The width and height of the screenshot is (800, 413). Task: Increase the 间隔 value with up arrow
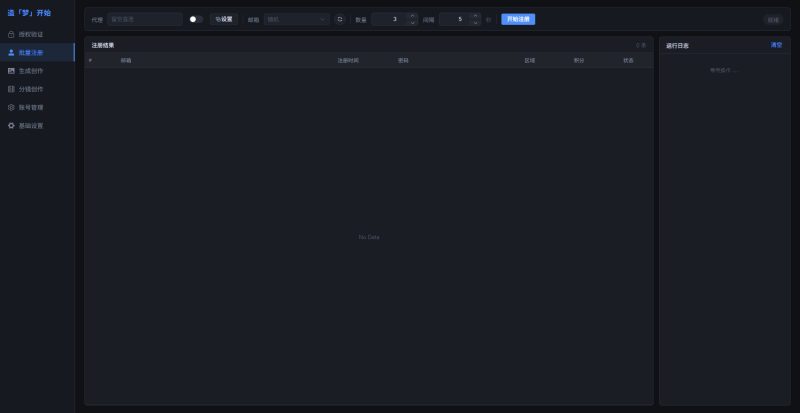point(474,16)
